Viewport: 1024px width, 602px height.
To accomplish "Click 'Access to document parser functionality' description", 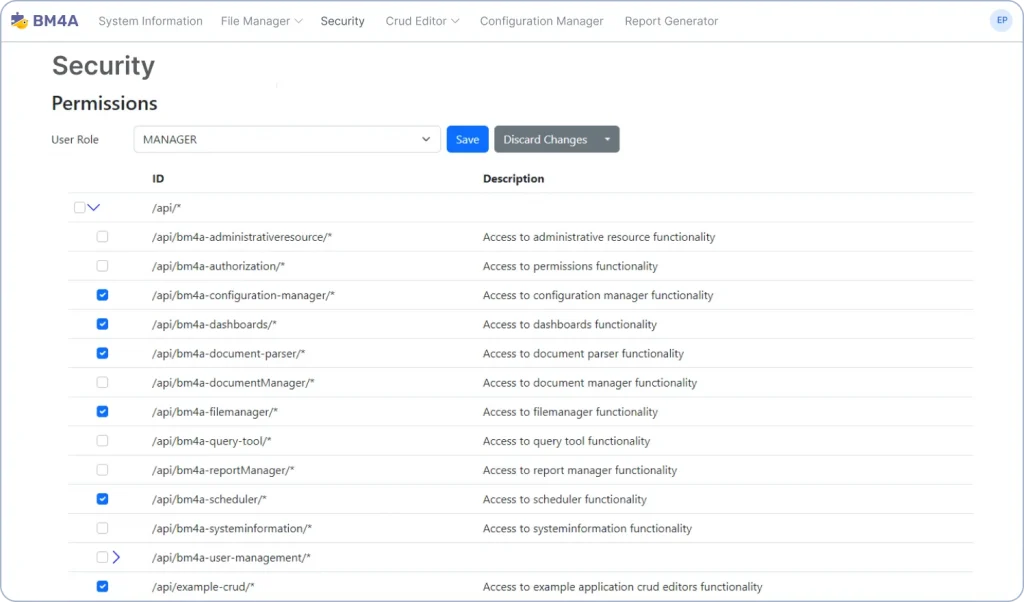I will [x=583, y=354].
